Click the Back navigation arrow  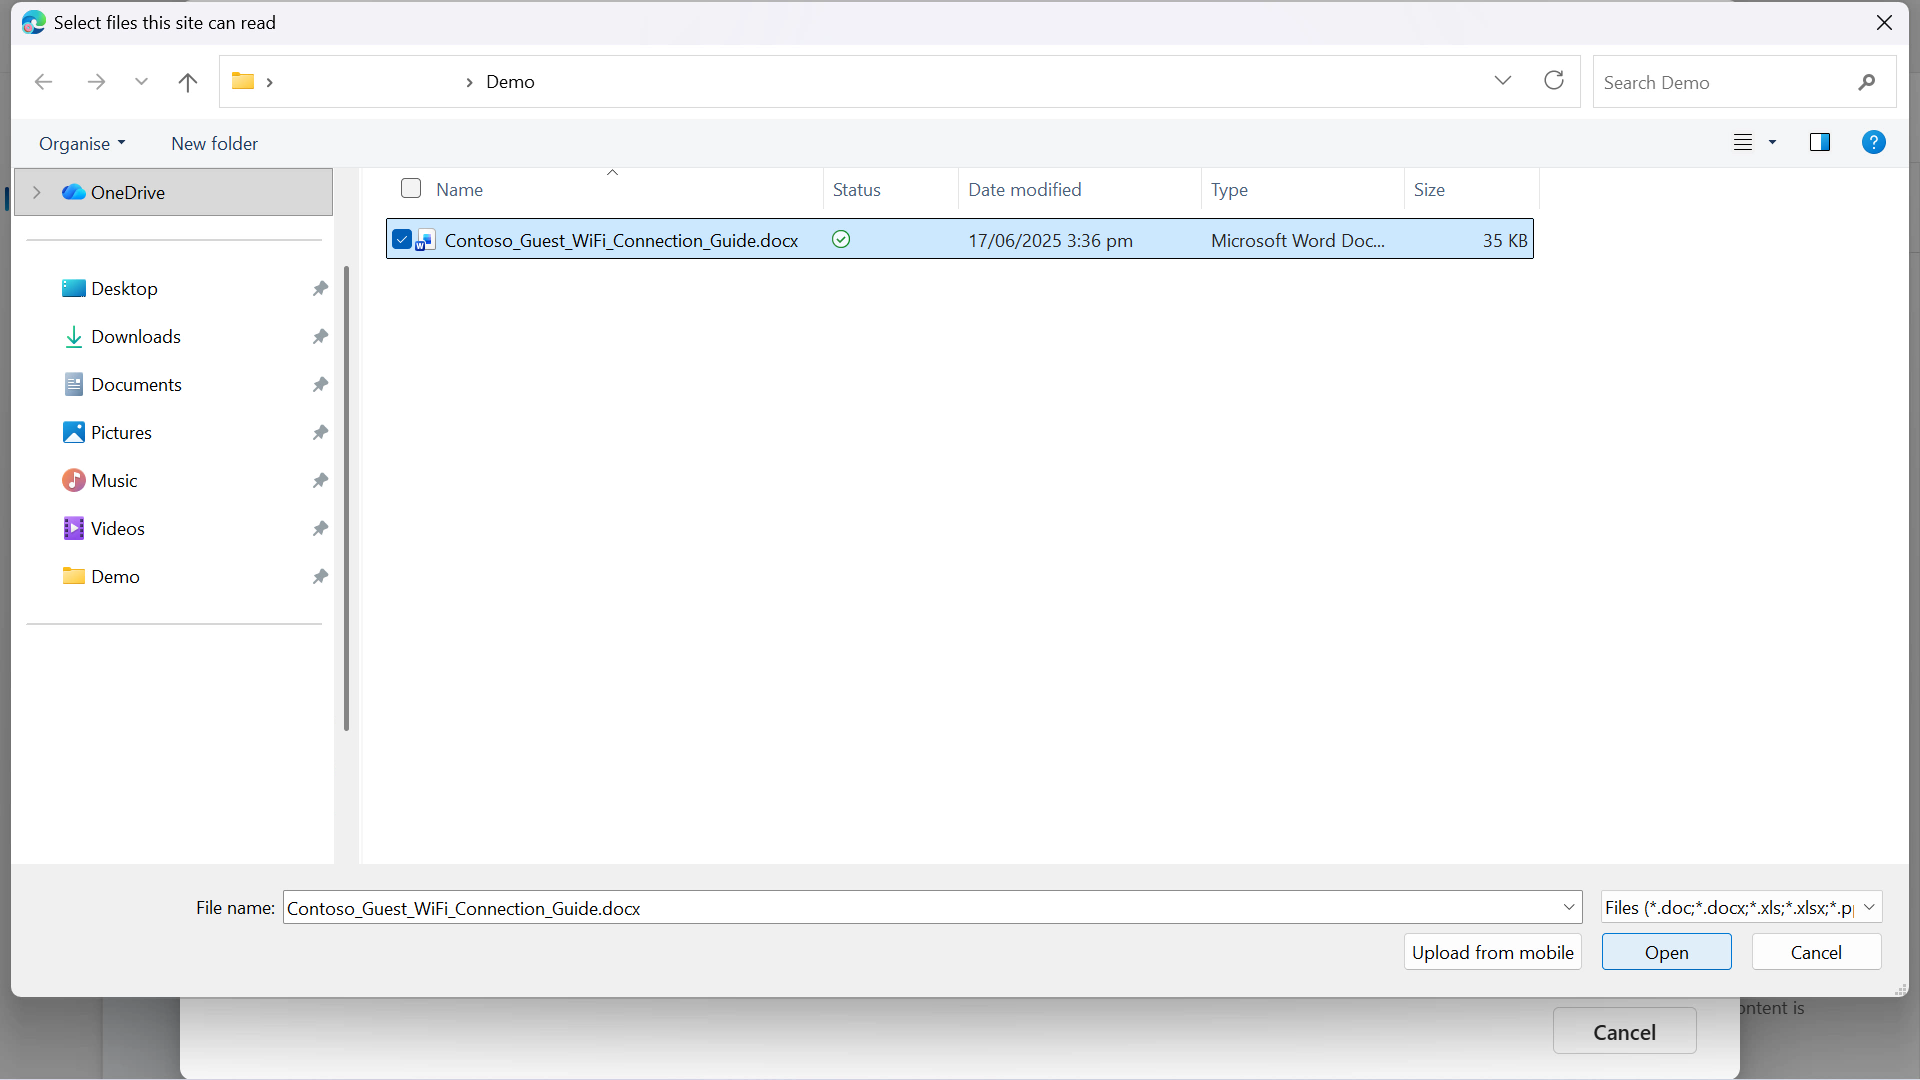[x=43, y=82]
